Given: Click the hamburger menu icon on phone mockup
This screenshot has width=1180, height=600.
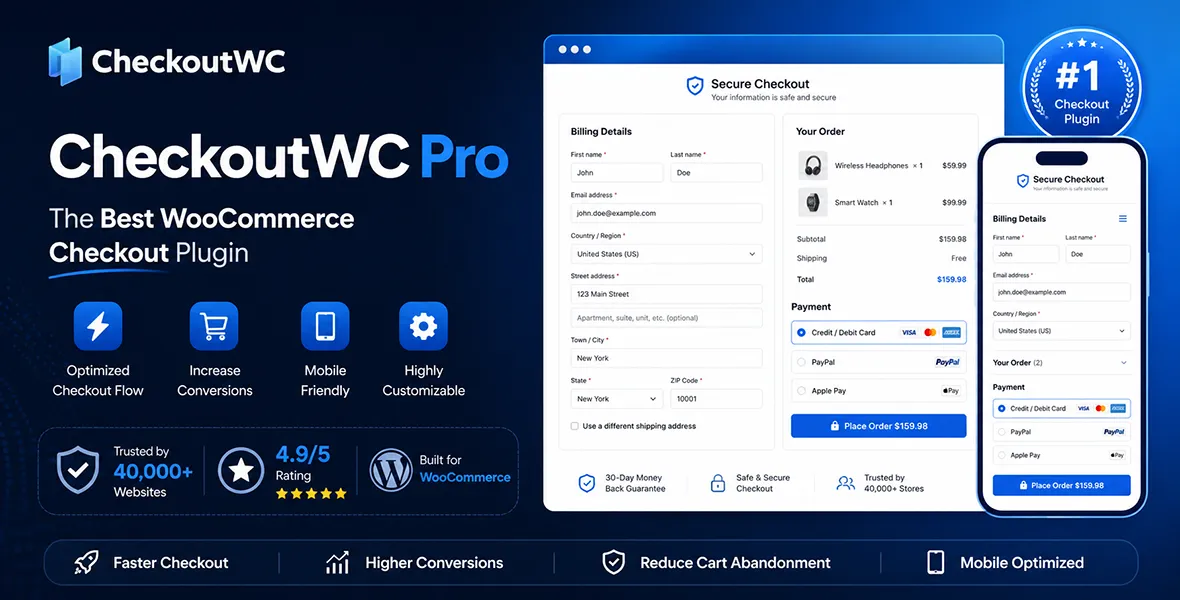Looking at the screenshot, I should [x=1123, y=219].
